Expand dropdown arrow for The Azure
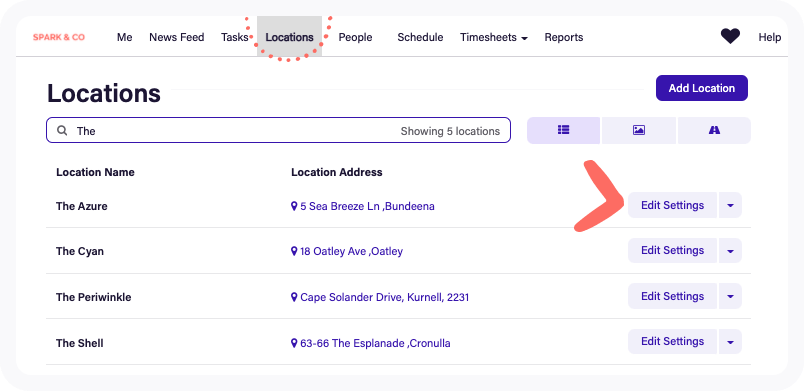 click(730, 205)
